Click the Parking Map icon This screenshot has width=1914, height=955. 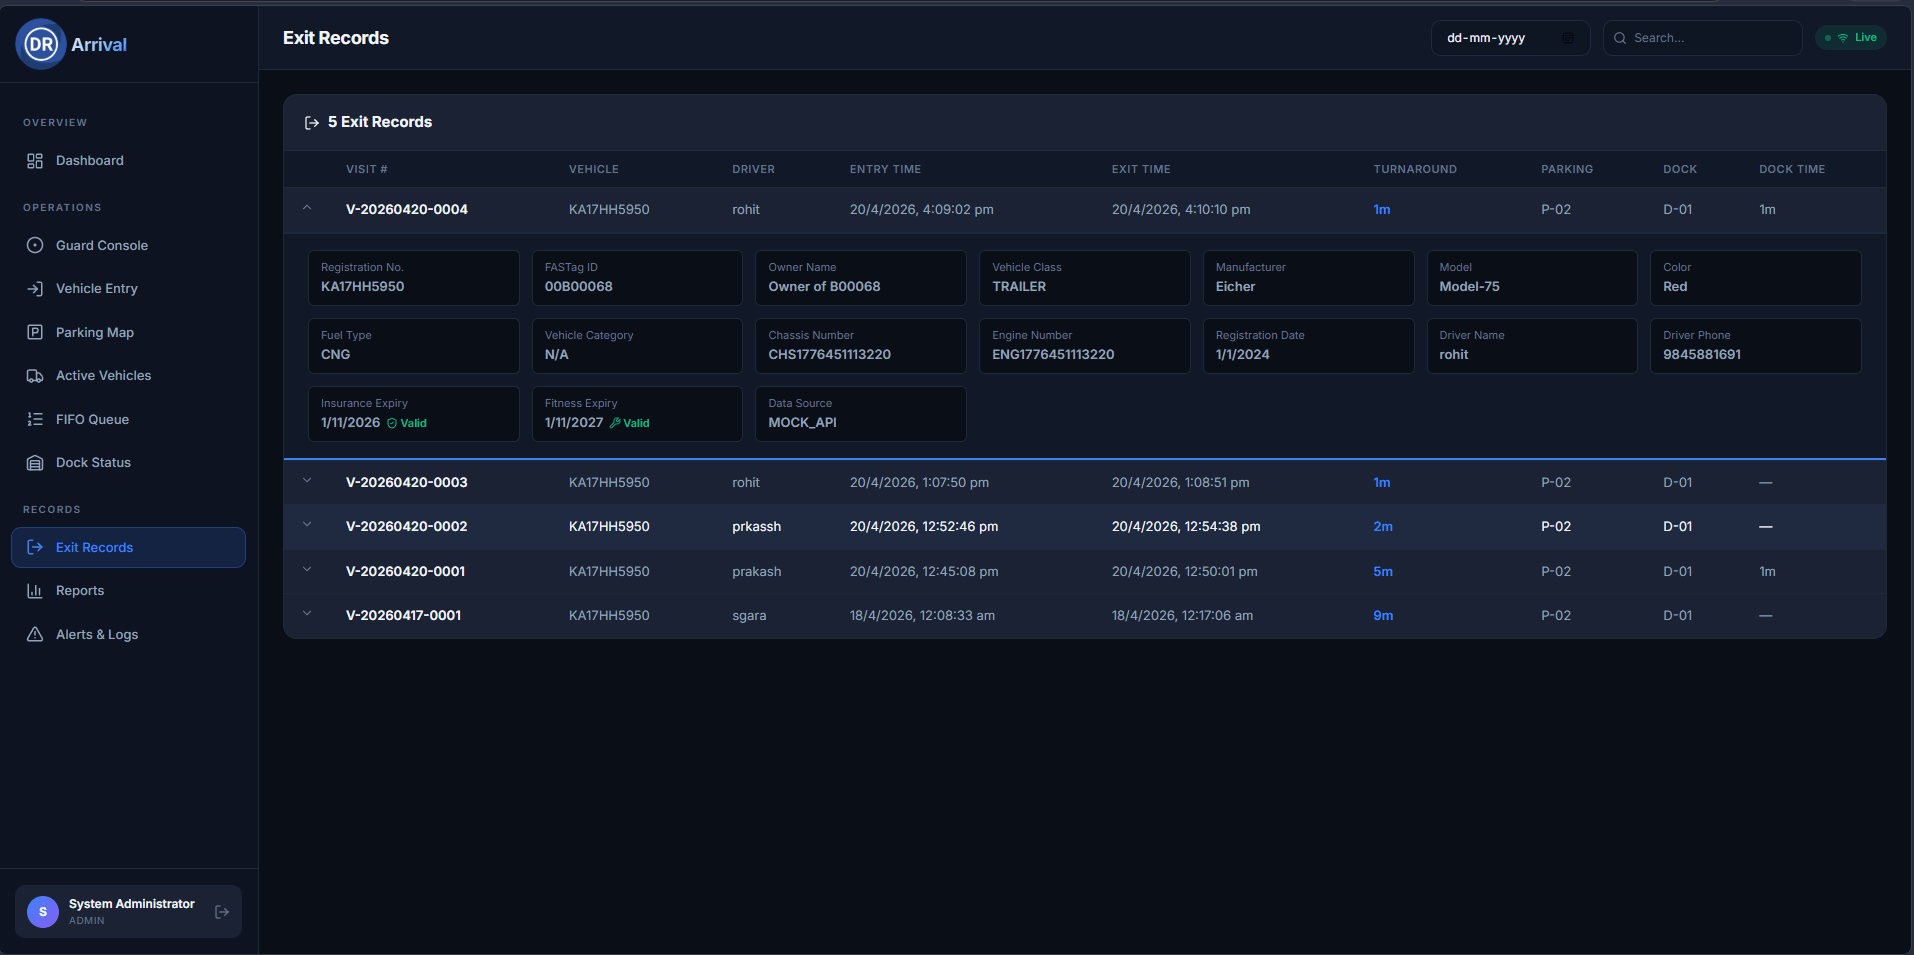[35, 332]
